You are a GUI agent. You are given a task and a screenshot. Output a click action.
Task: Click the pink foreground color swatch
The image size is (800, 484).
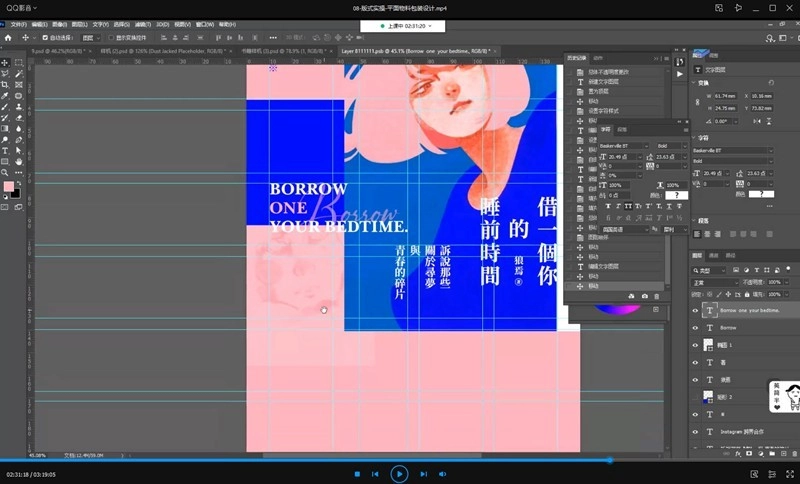9,187
